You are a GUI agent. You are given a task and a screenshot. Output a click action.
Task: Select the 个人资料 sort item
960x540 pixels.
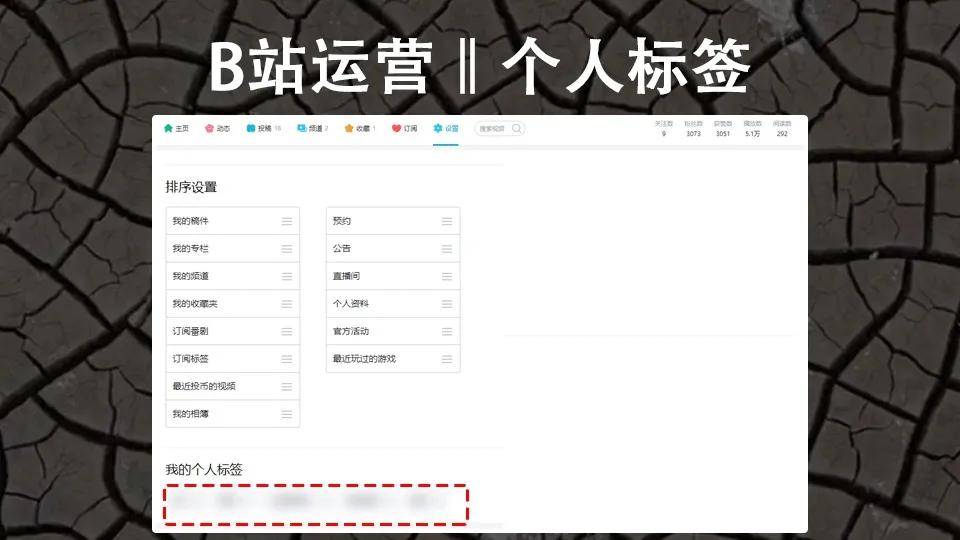(393, 304)
